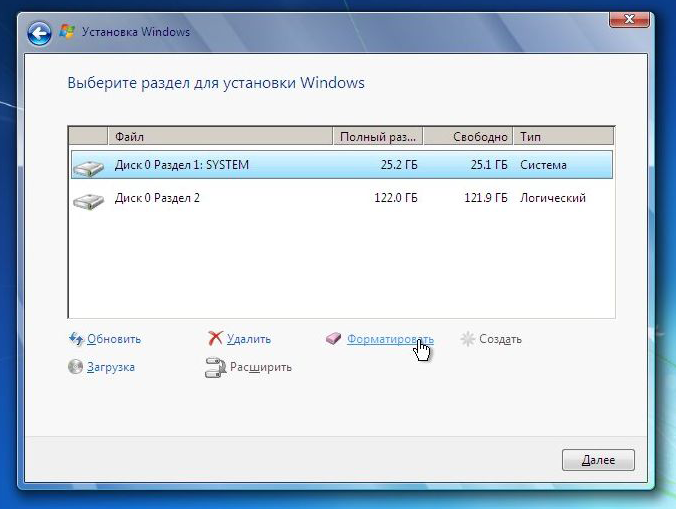Choose the Удалить link
Screen dimensions: 676x509
[249, 339]
